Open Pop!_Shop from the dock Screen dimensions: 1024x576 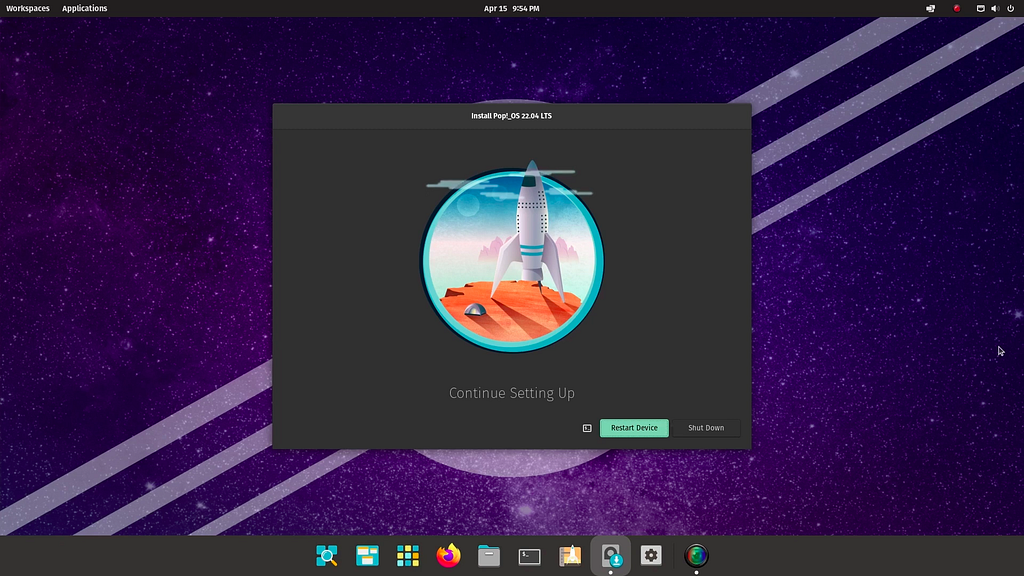[569, 556]
